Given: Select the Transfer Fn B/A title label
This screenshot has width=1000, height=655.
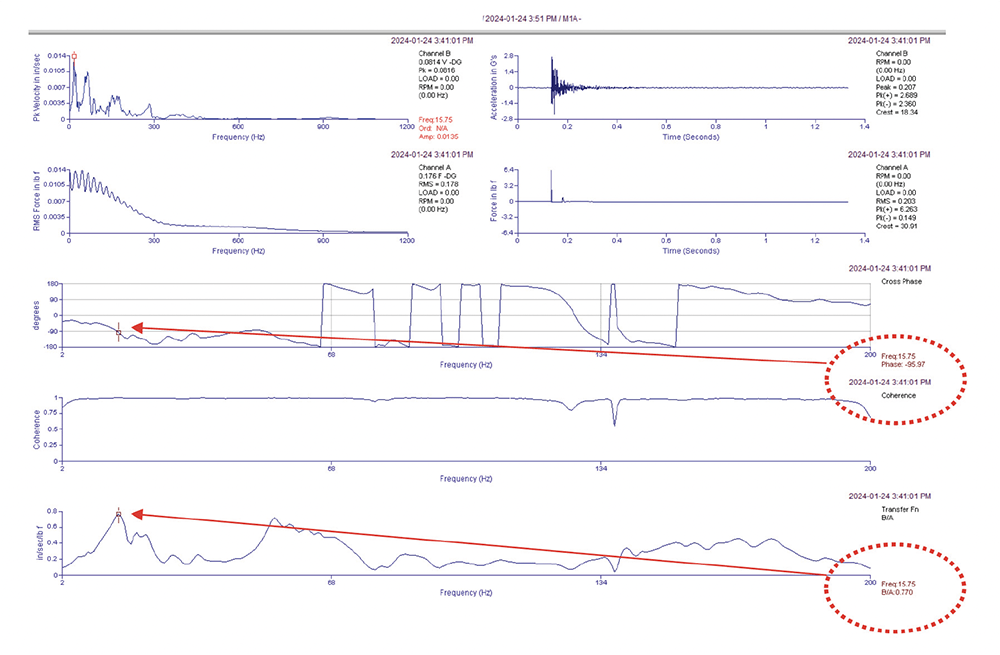Looking at the screenshot, I should point(897,513).
